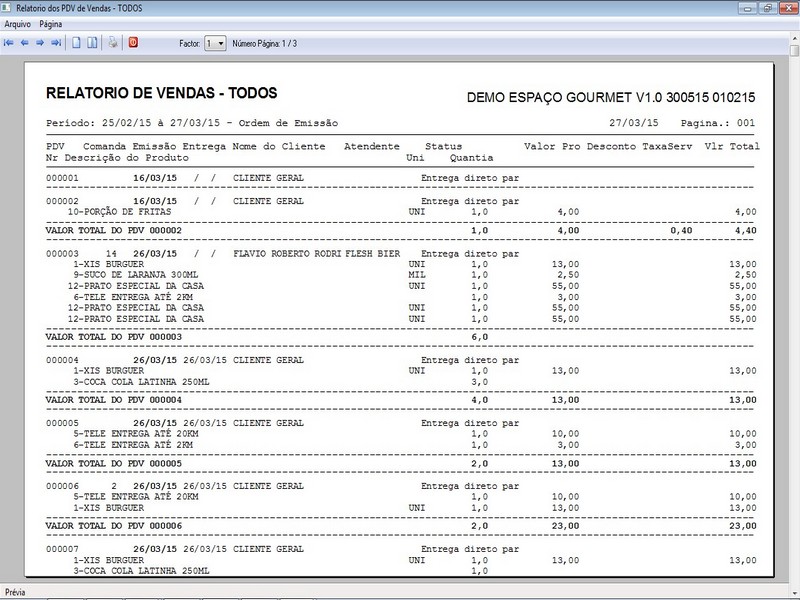Open the Arquivo menu
The width and height of the screenshot is (800, 600).
coord(17,24)
